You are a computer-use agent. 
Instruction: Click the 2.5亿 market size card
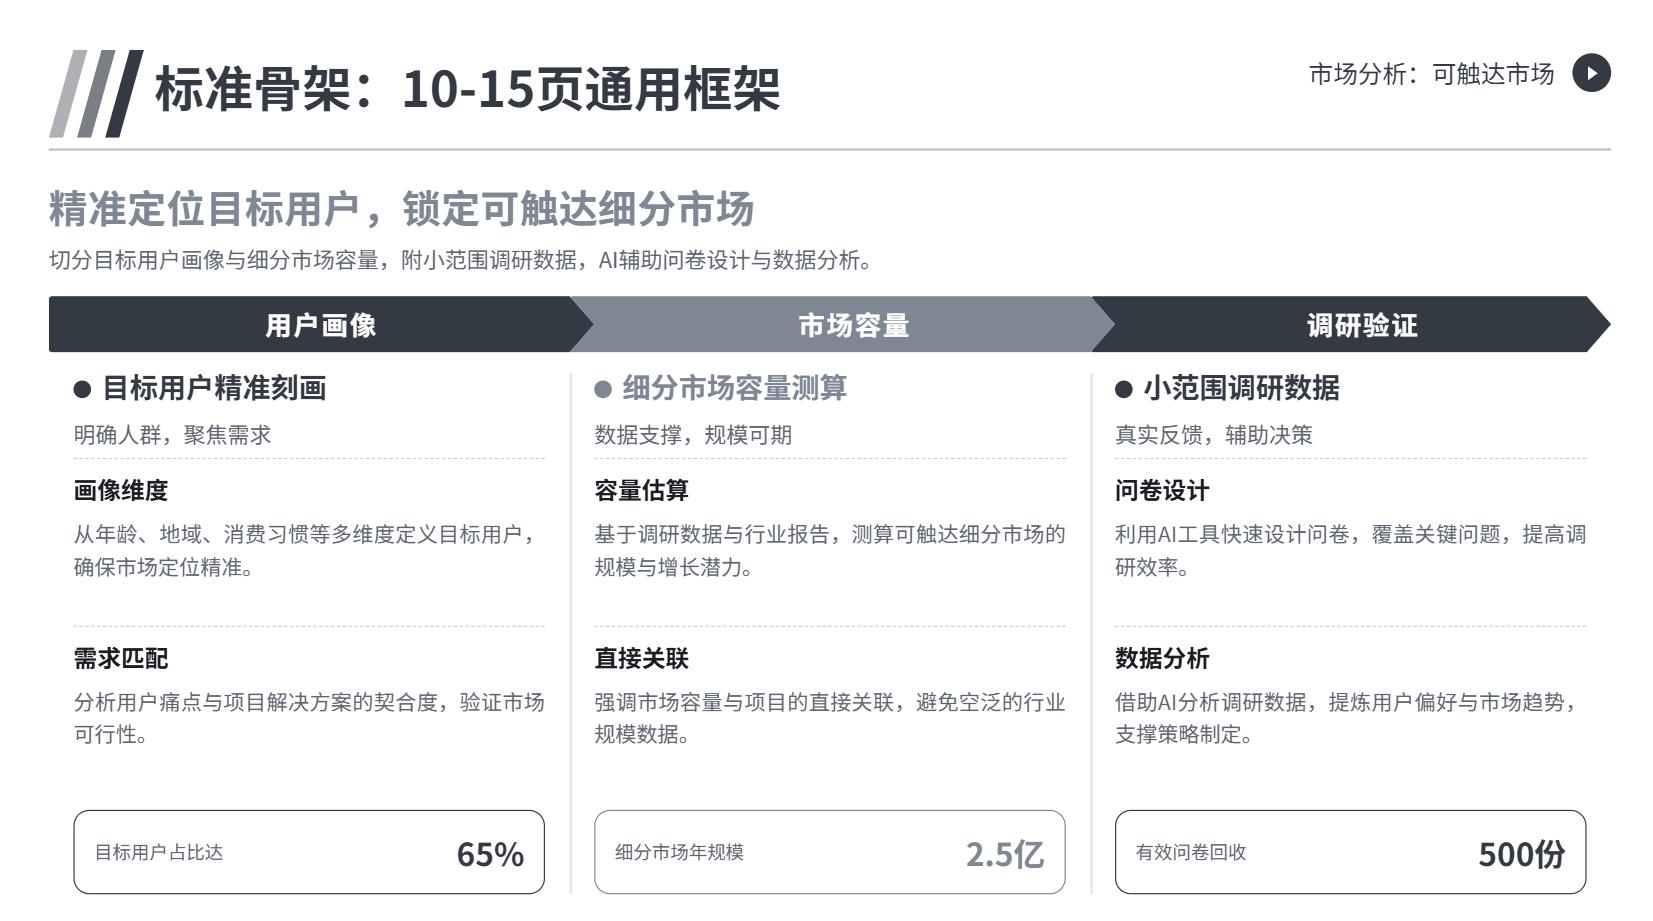[x=830, y=852]
